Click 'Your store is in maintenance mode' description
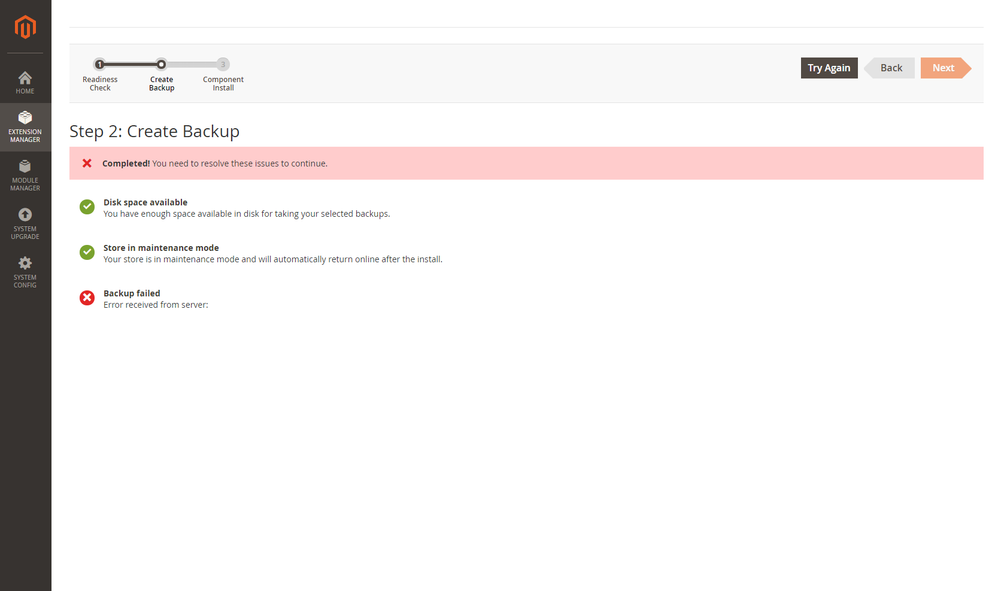The image size is (998, 591). 273,260
